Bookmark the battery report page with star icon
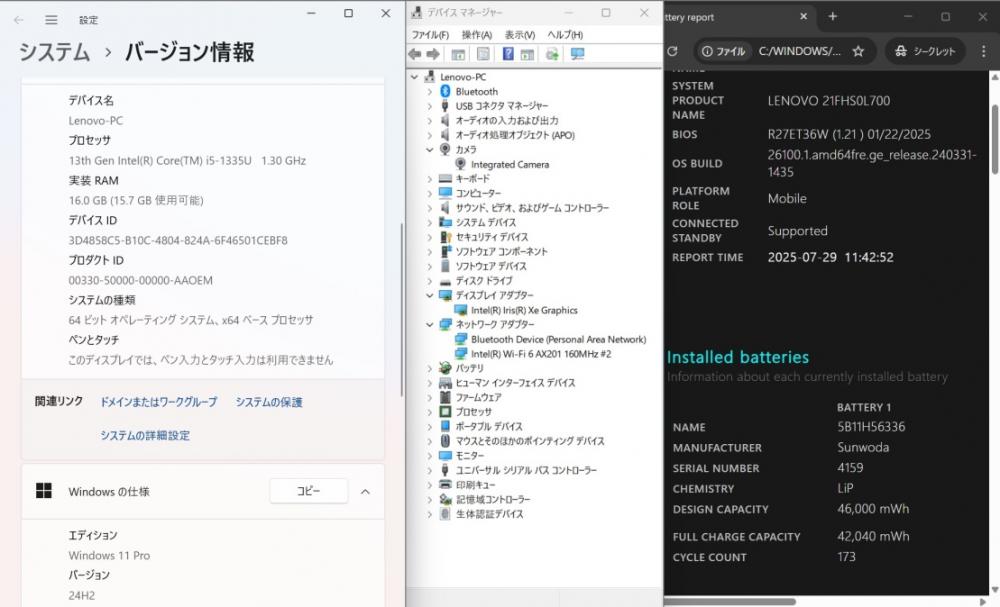The image size is (1000, 607). pyautogui.click(x=858, y=51)
